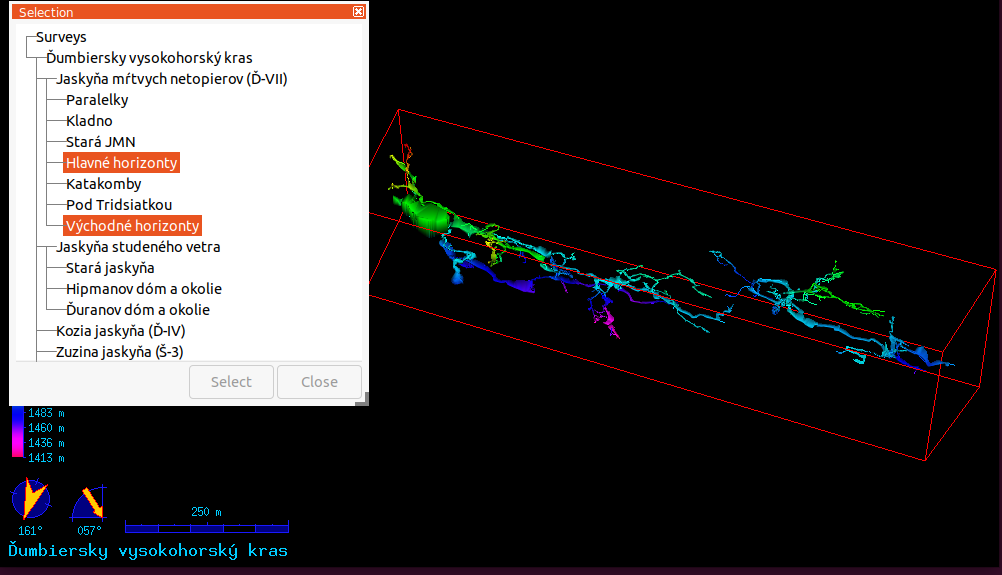Viewport: 1002px width, 575px height.
Task: Select the Stará JMN survey
Action: [x=100, y=142]
